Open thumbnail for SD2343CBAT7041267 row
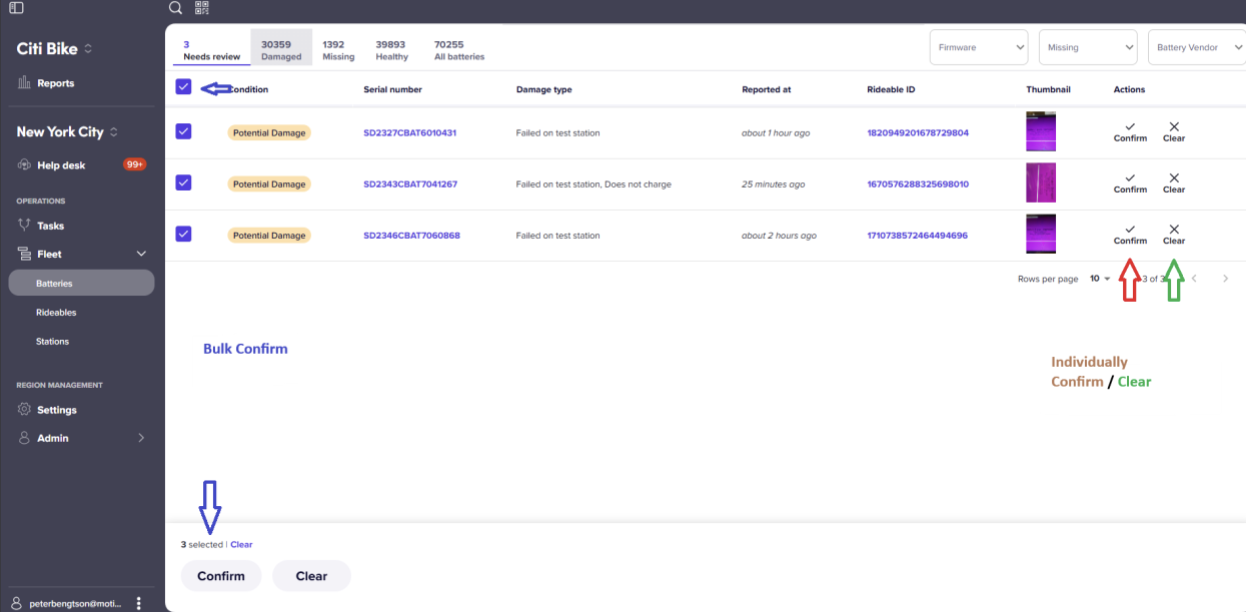The image size is (1248, 612). 1041,183
